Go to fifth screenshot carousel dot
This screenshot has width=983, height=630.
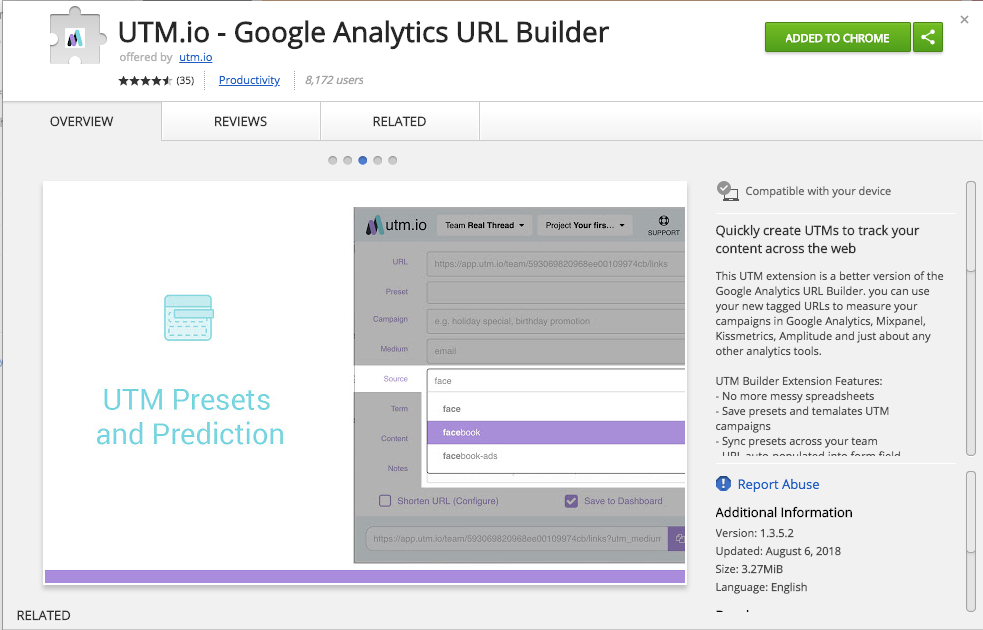pos(392,160)
